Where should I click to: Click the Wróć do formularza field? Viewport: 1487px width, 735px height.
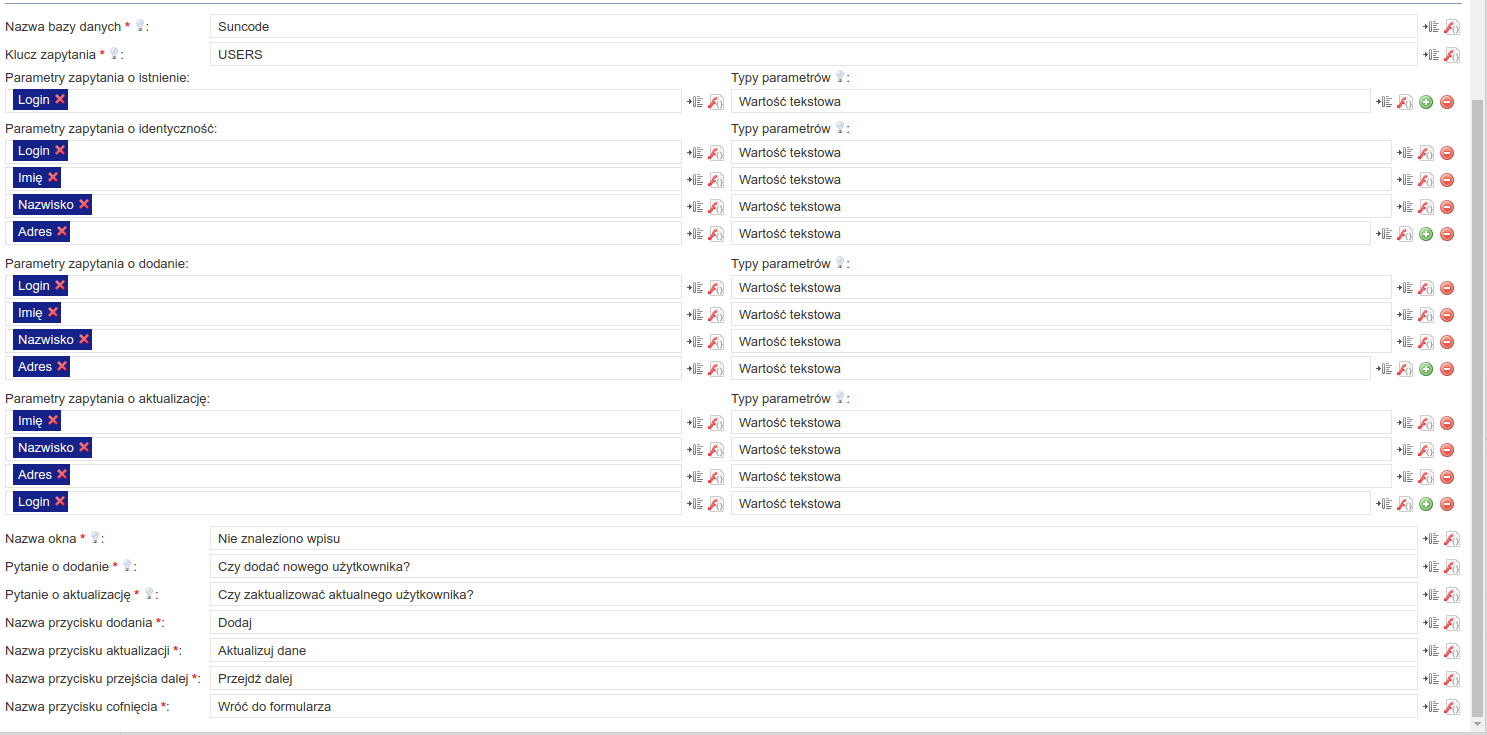tap(814, 707)
